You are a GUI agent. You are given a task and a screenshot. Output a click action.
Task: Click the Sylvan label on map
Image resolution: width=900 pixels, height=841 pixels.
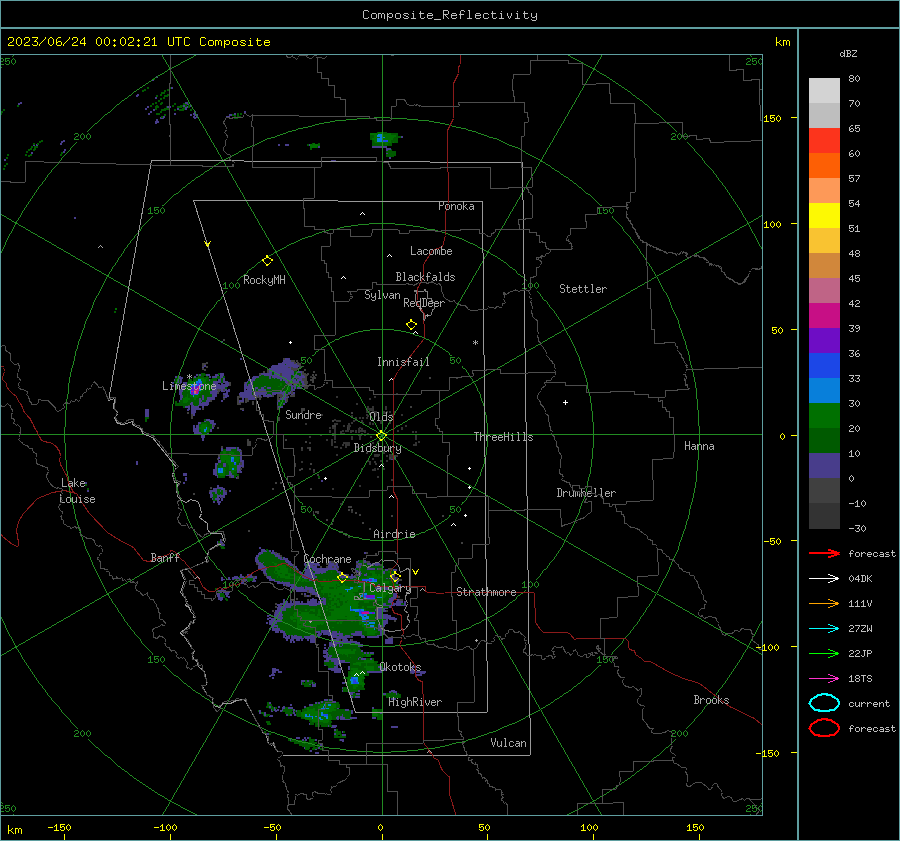[x=382, y=295]
